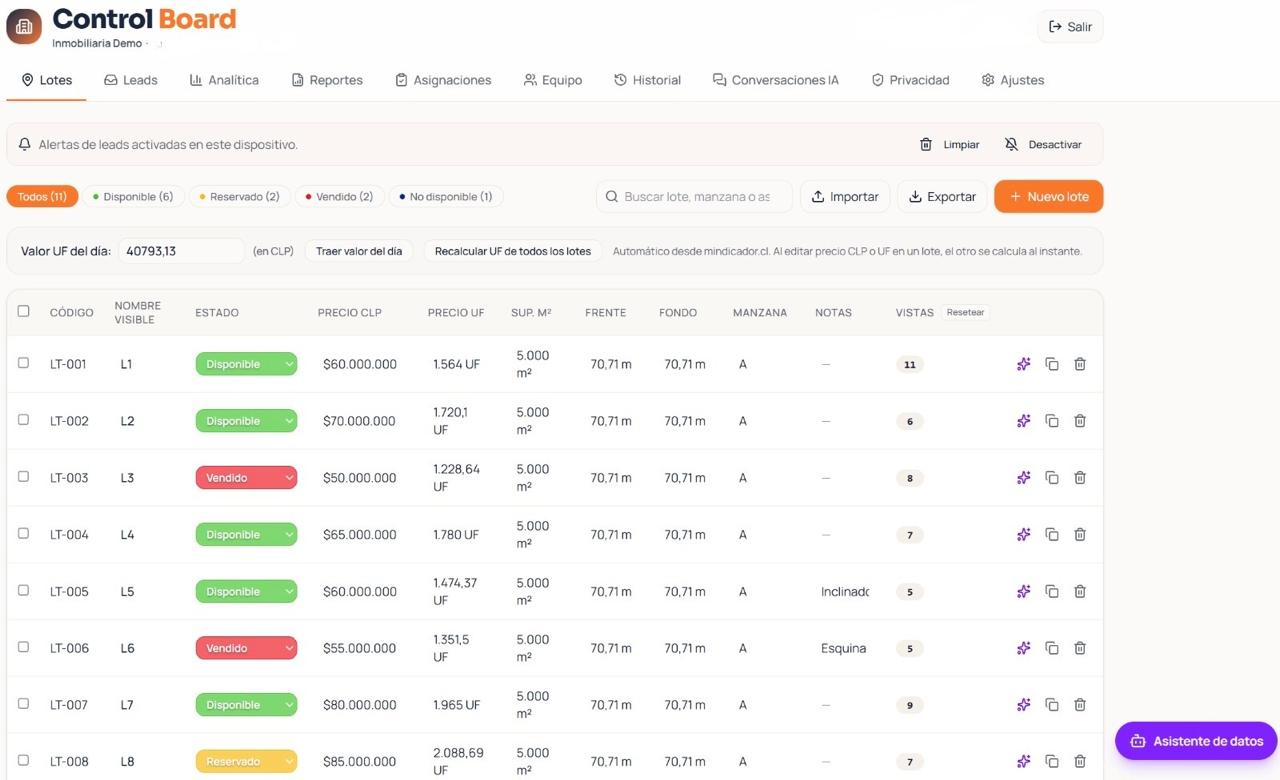1280x780 pixels.
Task: Duplicate lot LT-005 with copy icon
Action: 1052,592
